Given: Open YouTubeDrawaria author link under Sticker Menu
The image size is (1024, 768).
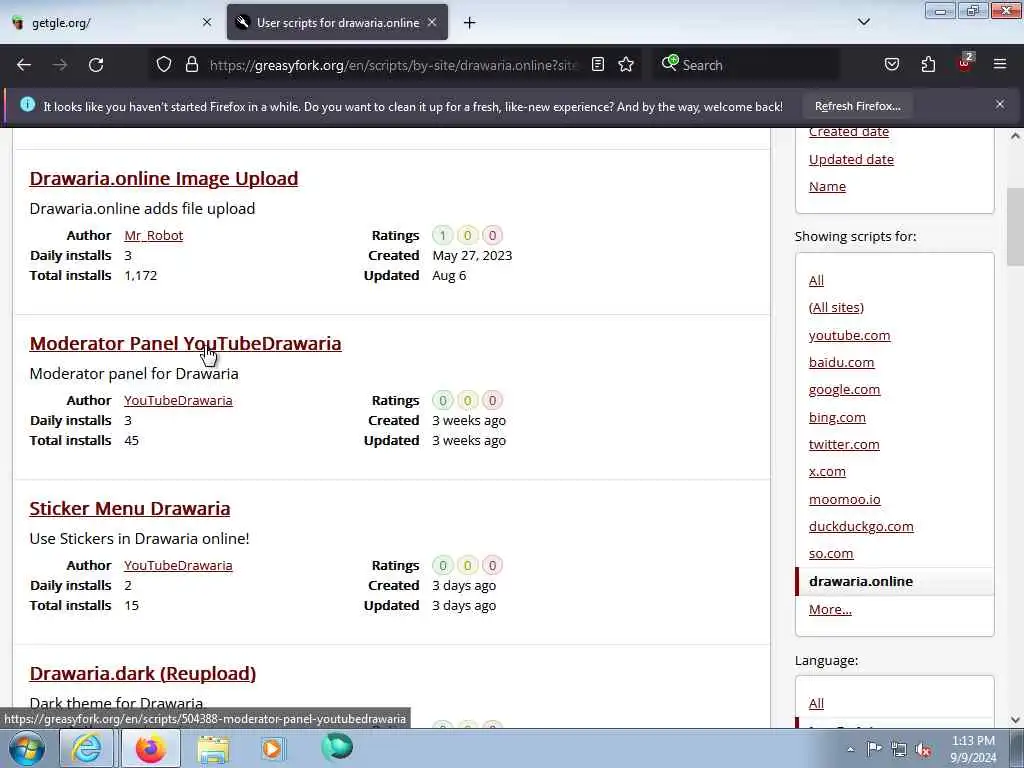Looking at the screenshot, I should point(178,566).
